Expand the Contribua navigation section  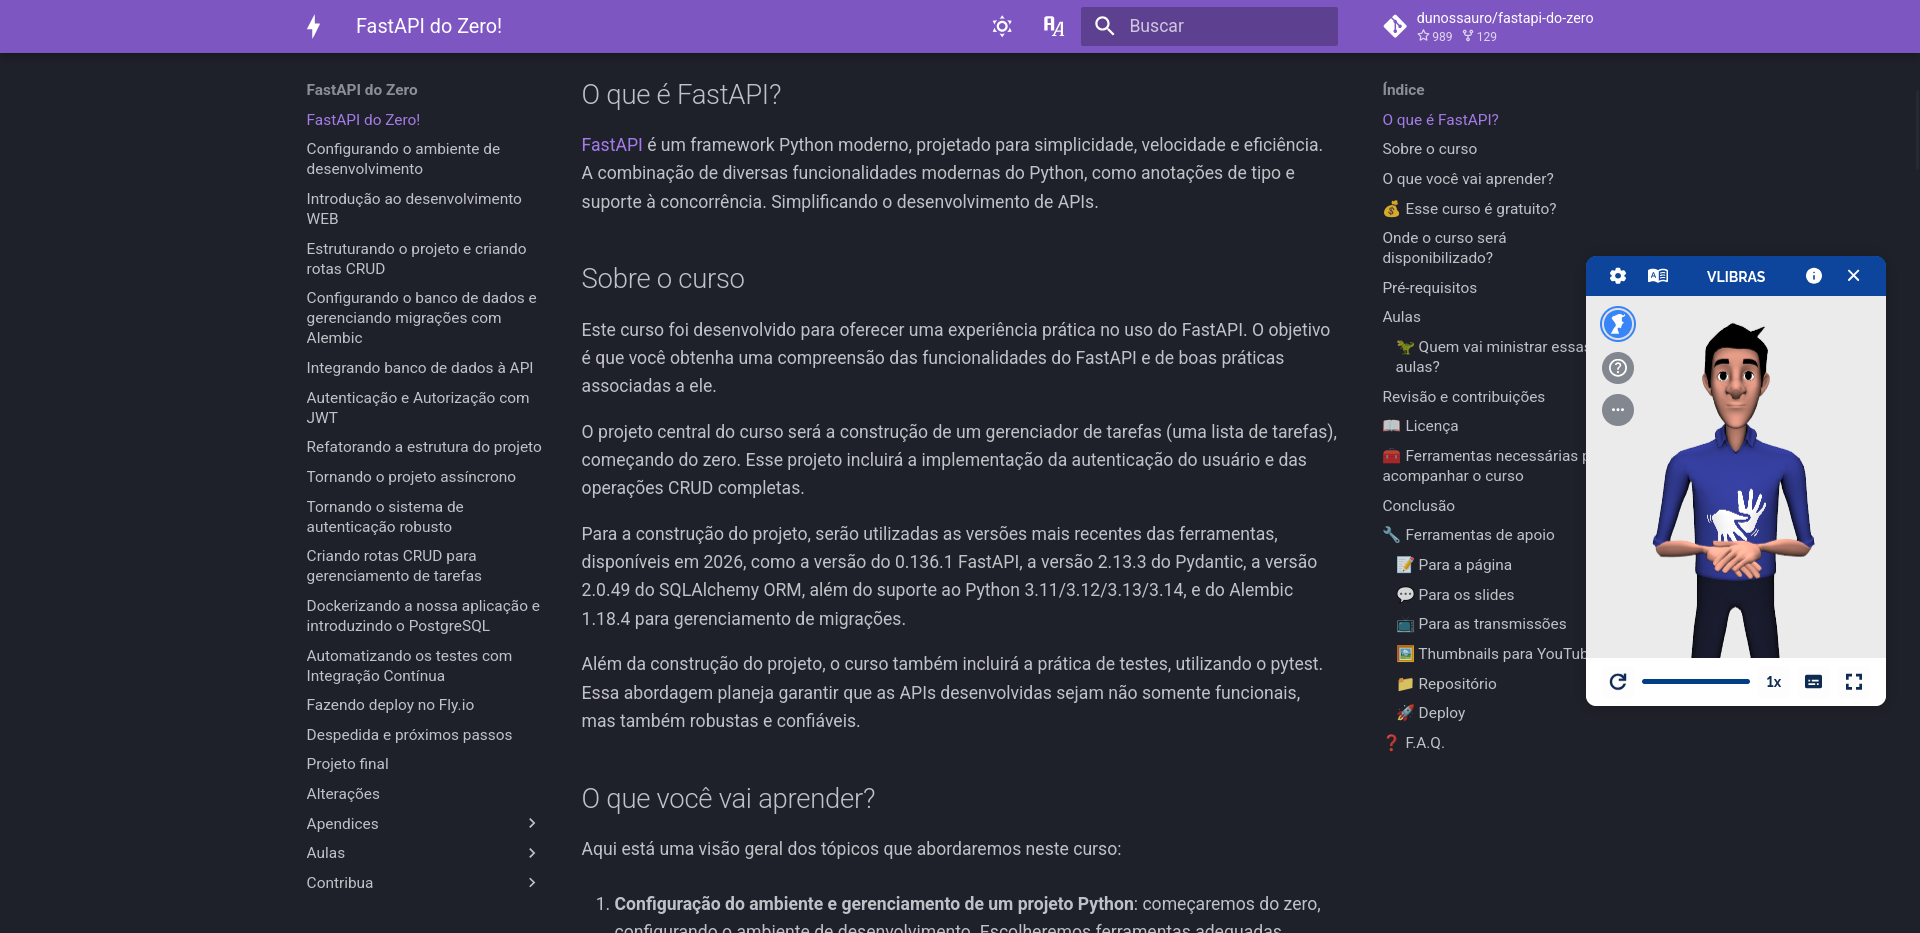[x=422, y=883]
